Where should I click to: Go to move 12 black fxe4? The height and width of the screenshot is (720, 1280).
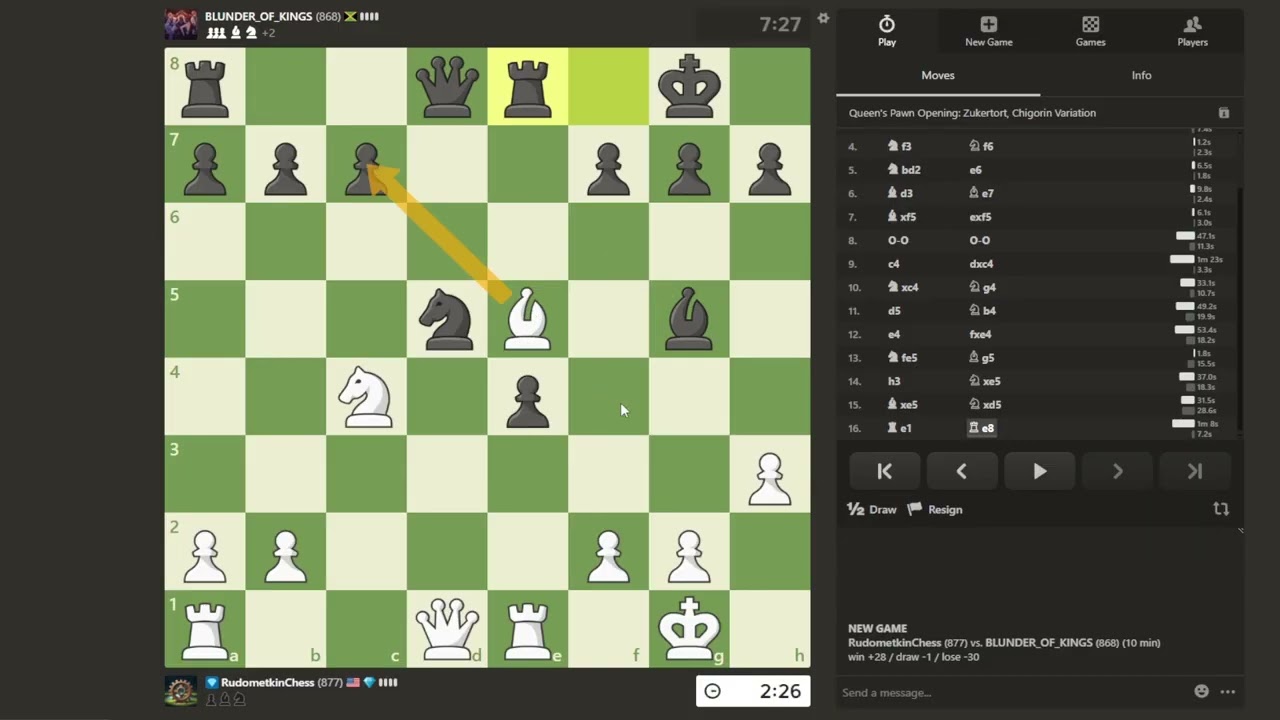(981, 334)
